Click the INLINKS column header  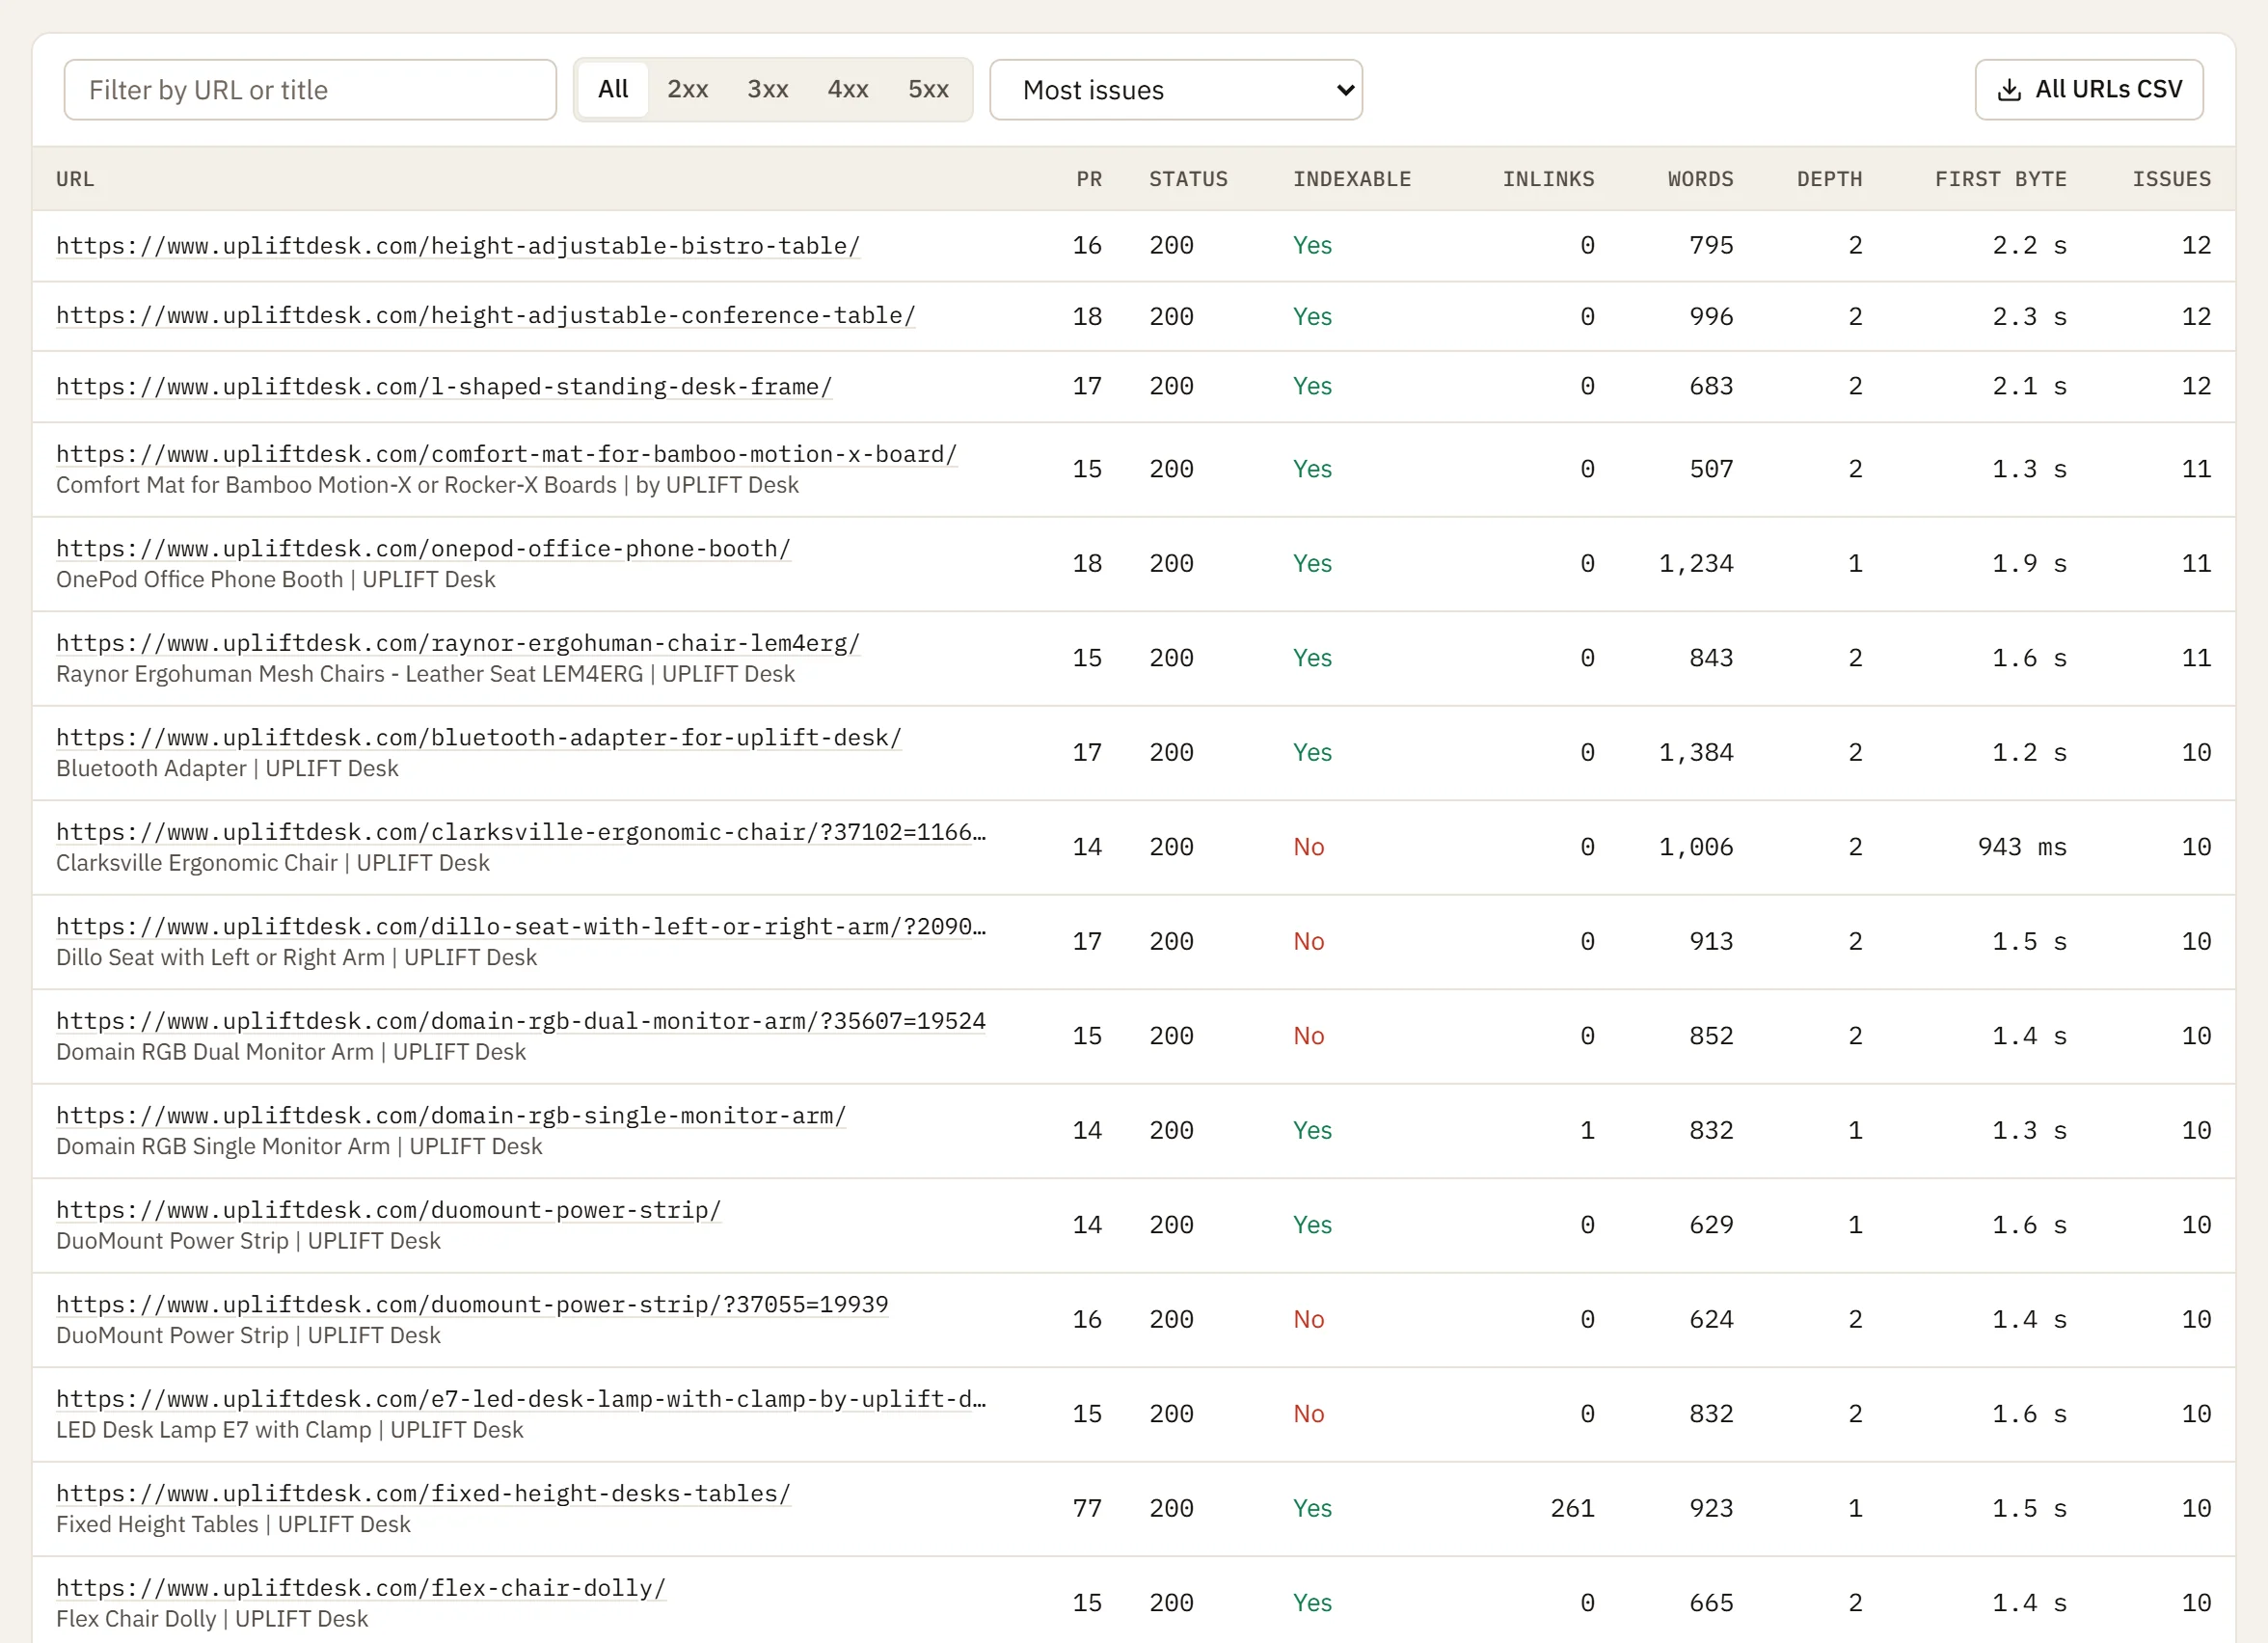[1548, 179]
